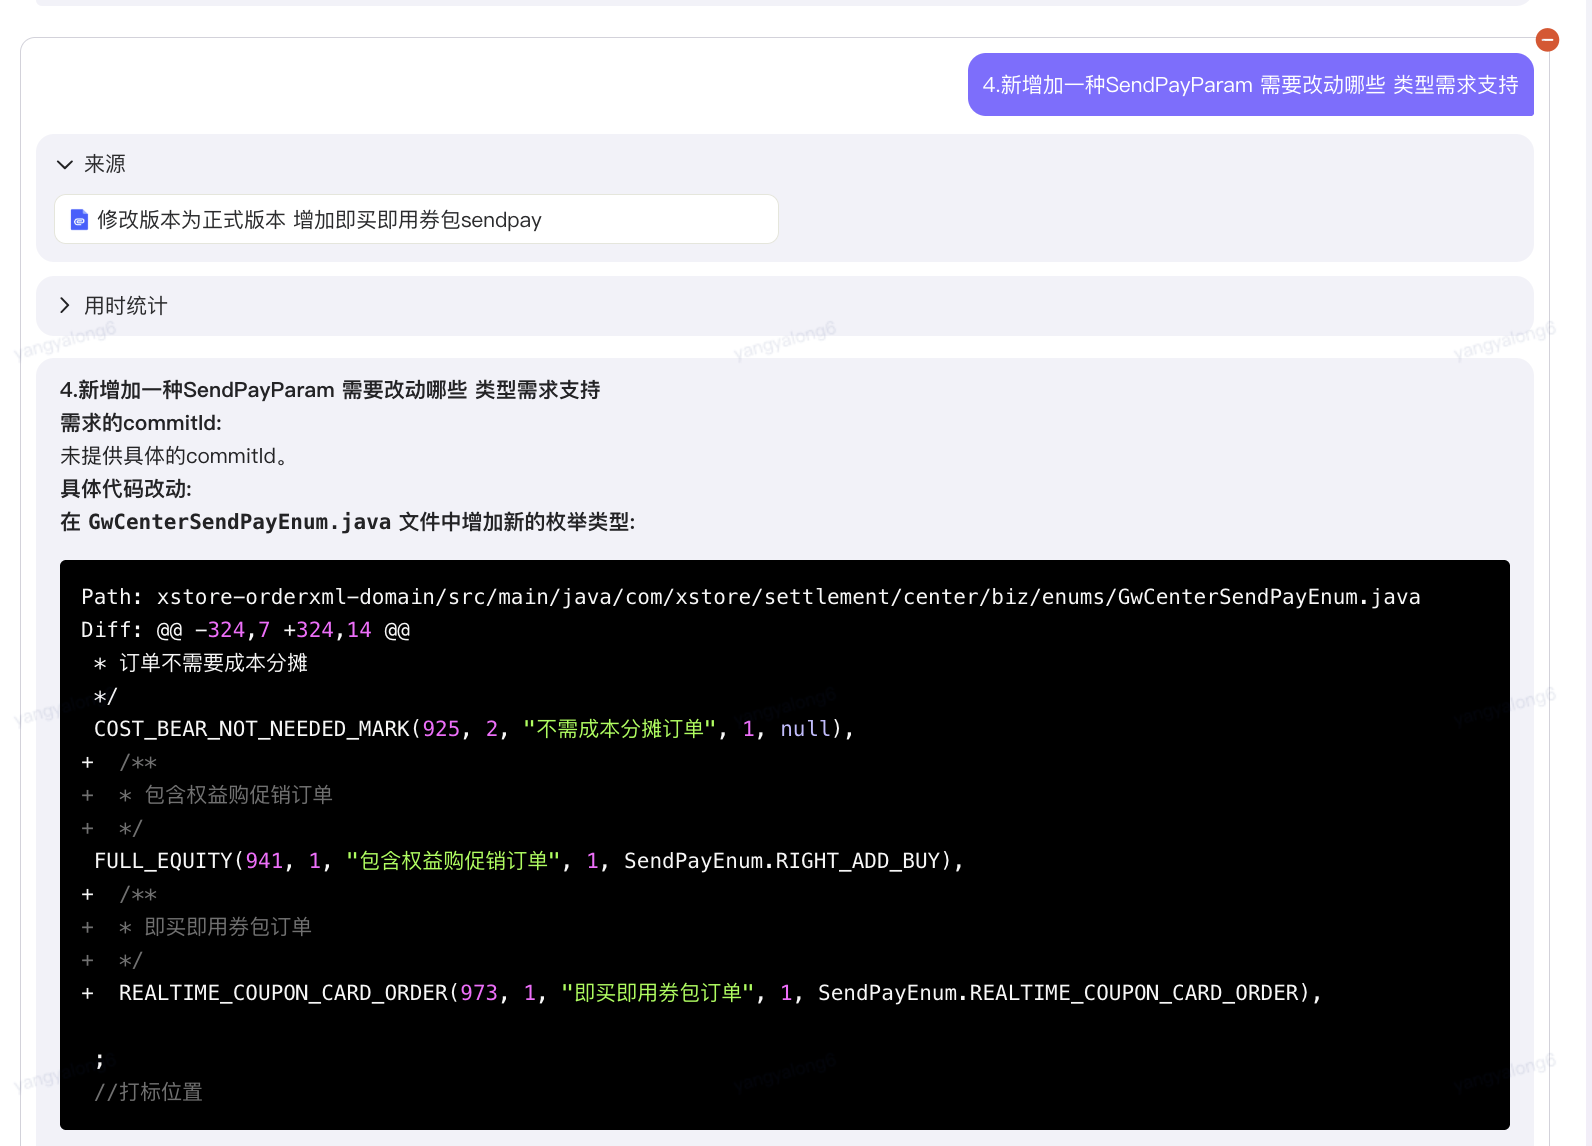1592x1146 pixels.
Task: Open source 修改版本为正式版本 增加即买即用券包sendpay
Action: click(x=416, y=219)
